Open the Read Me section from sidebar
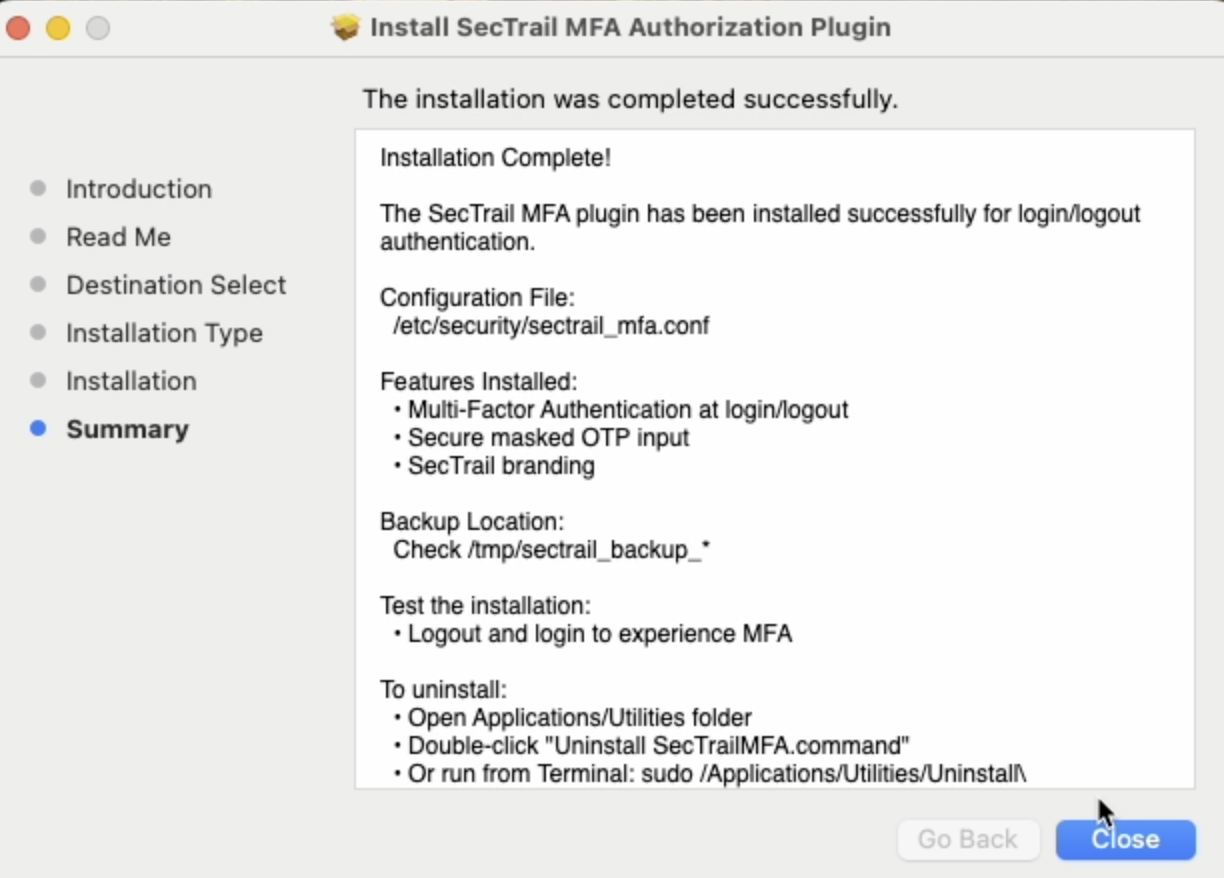 [x=118, y=237]
